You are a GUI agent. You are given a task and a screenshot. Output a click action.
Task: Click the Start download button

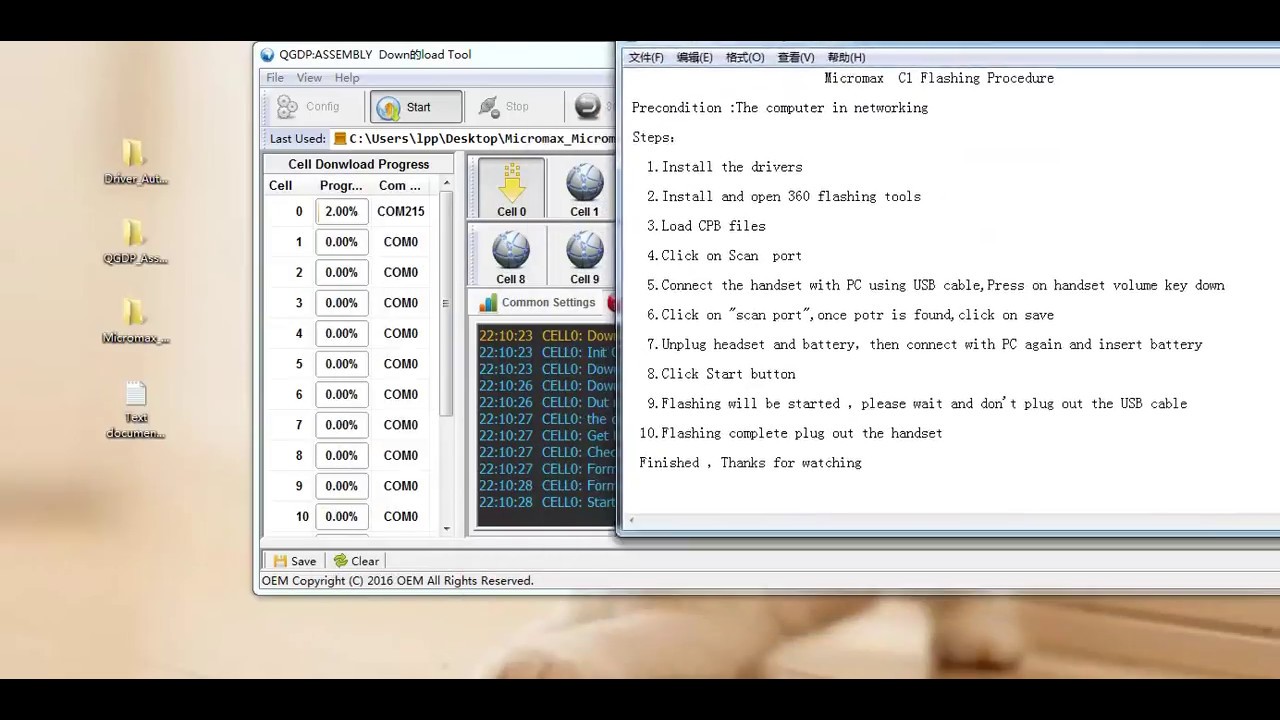click(416, 107)
